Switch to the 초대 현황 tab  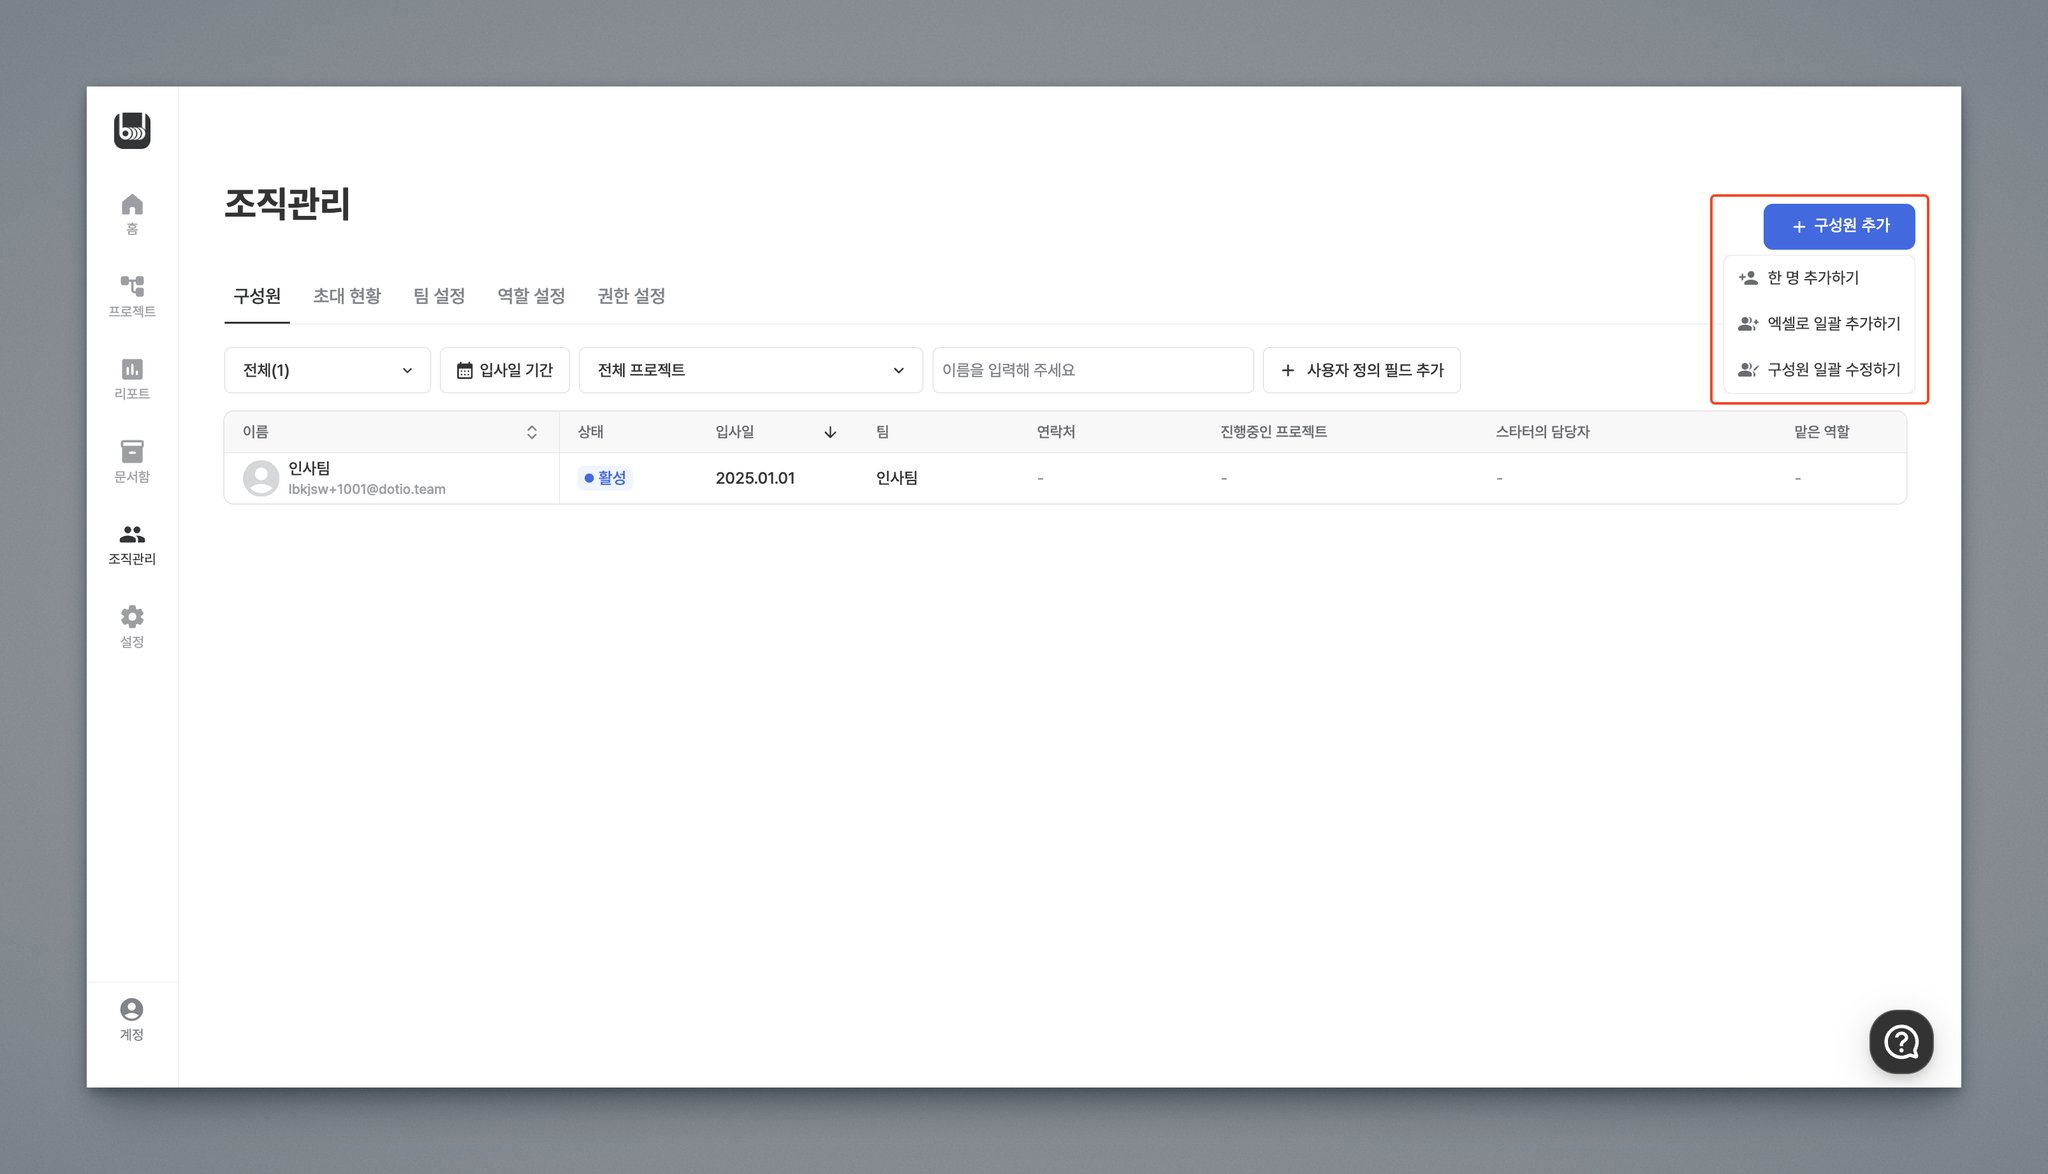point(347,296)
